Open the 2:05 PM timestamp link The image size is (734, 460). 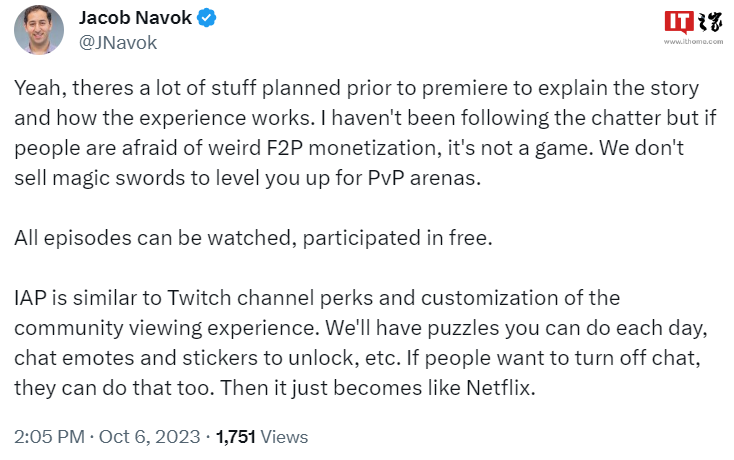click(46, 437)
